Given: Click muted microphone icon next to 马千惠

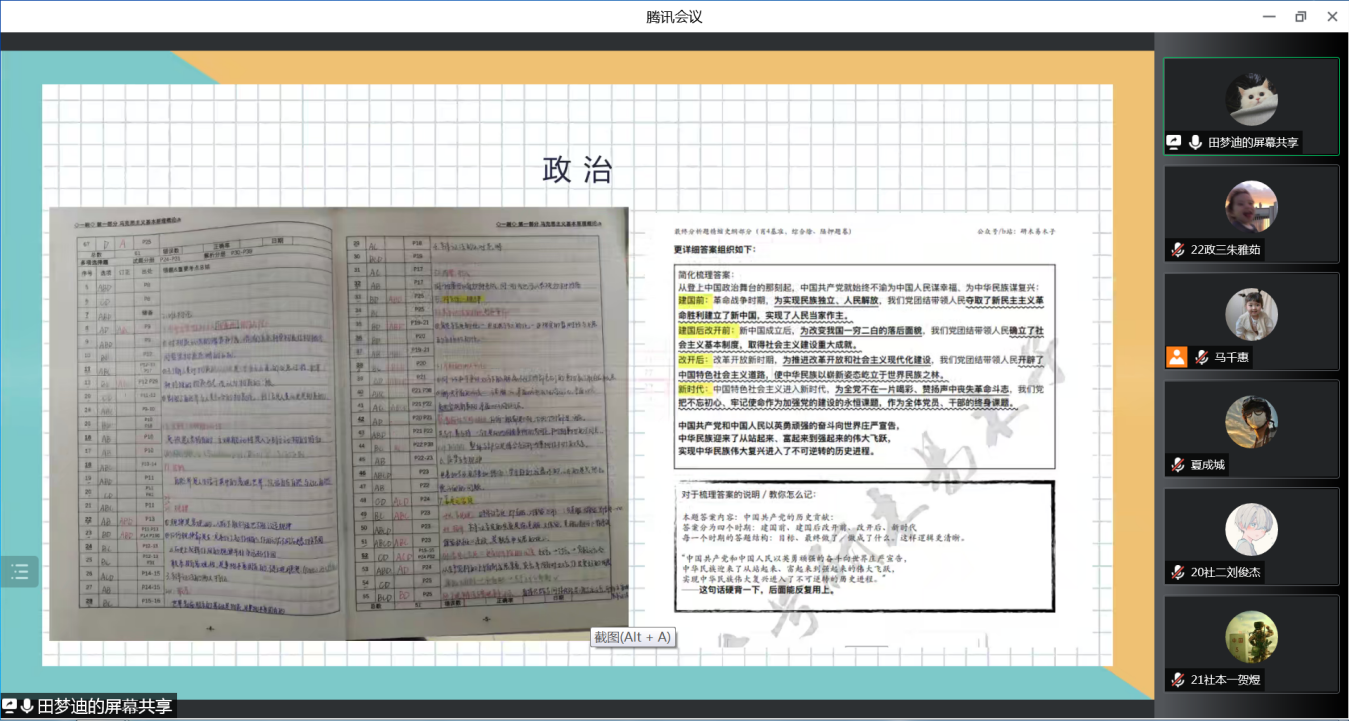Looking at the screenshot, I should point(1198,357).
